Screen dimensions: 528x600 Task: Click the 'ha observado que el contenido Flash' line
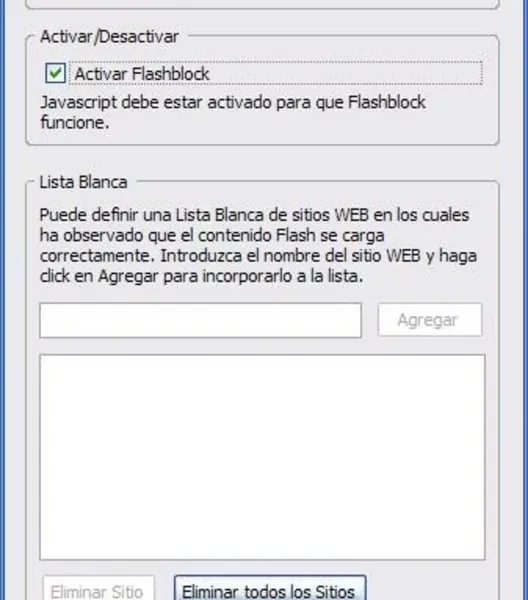click(212, 235)
